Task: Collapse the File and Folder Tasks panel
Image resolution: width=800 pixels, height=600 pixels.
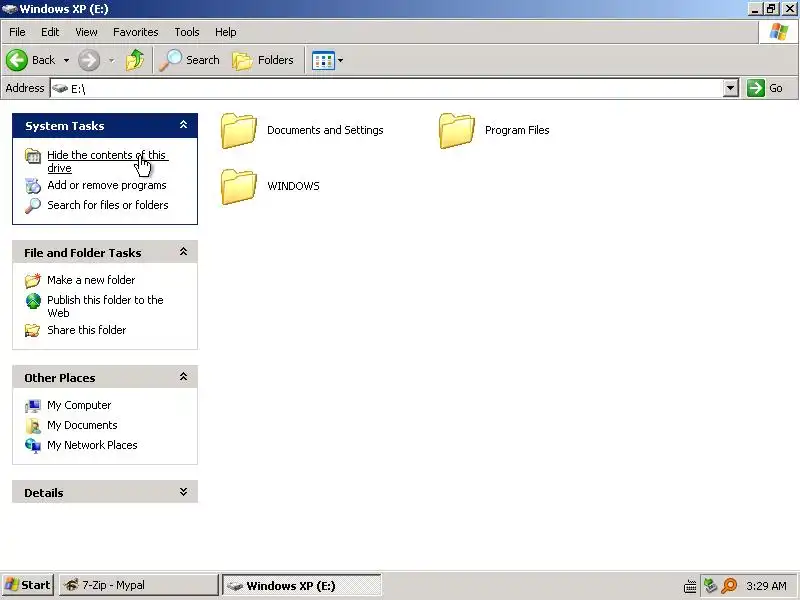Action: (x=183, y=252)
